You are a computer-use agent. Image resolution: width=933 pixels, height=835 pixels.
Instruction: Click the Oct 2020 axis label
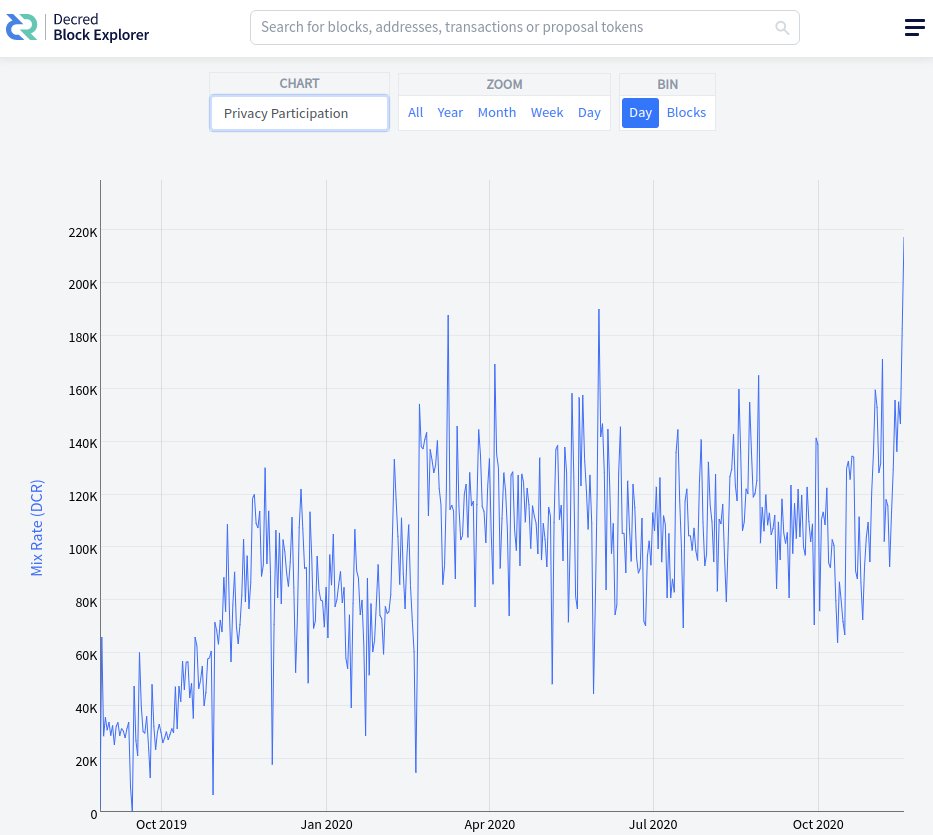tap(818, 824)
